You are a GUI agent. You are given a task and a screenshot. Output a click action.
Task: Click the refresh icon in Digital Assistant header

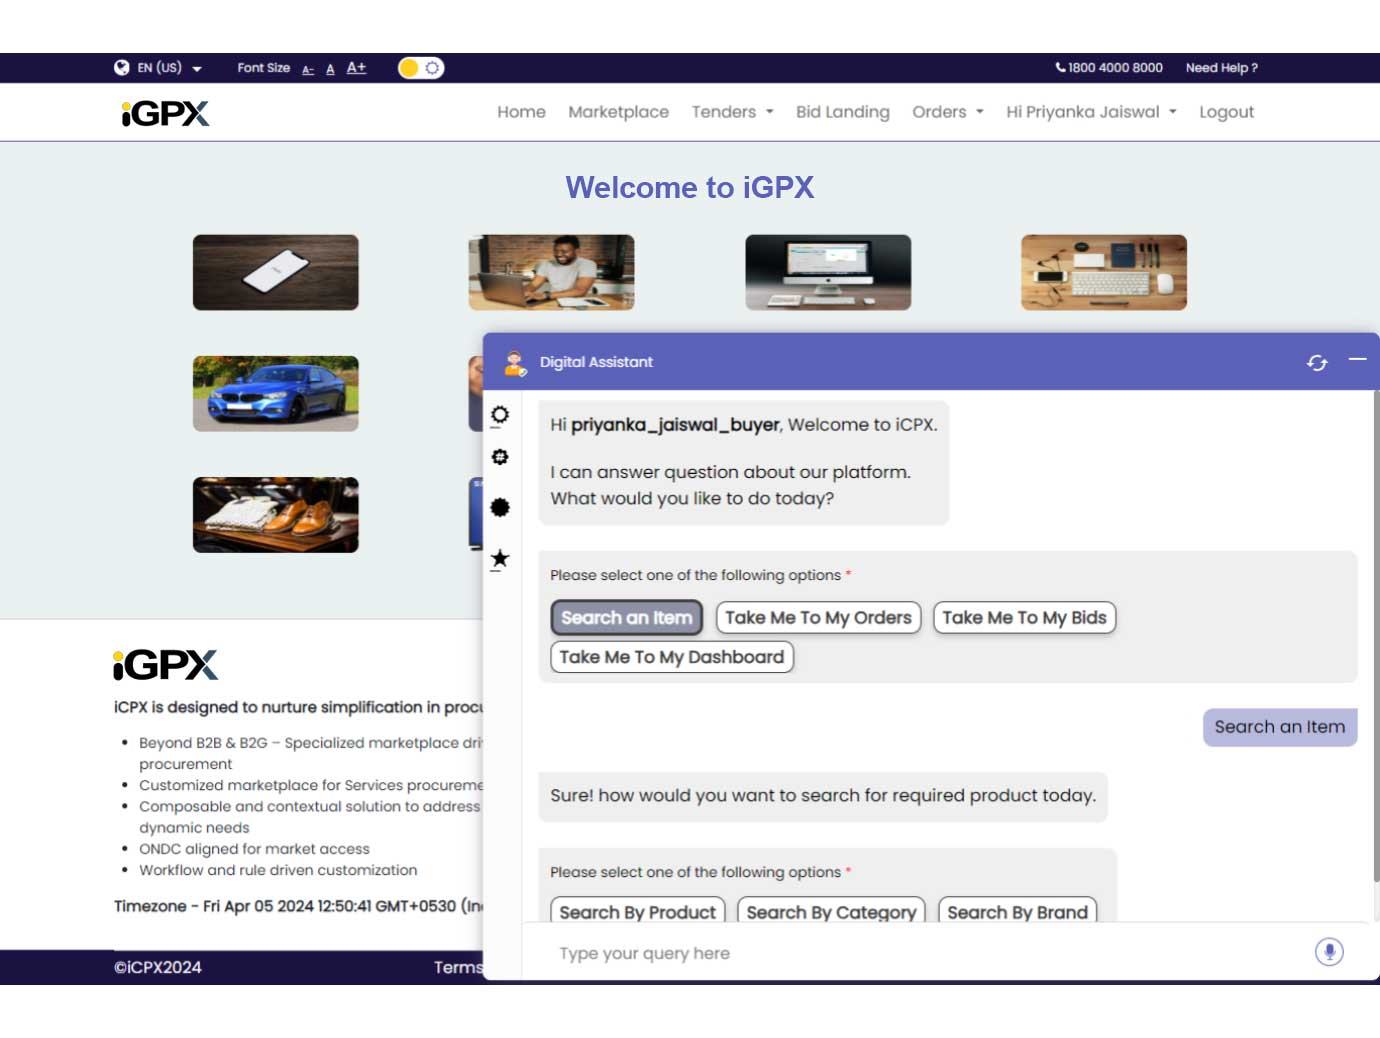pyautogui.click(x=1317, y=363)
